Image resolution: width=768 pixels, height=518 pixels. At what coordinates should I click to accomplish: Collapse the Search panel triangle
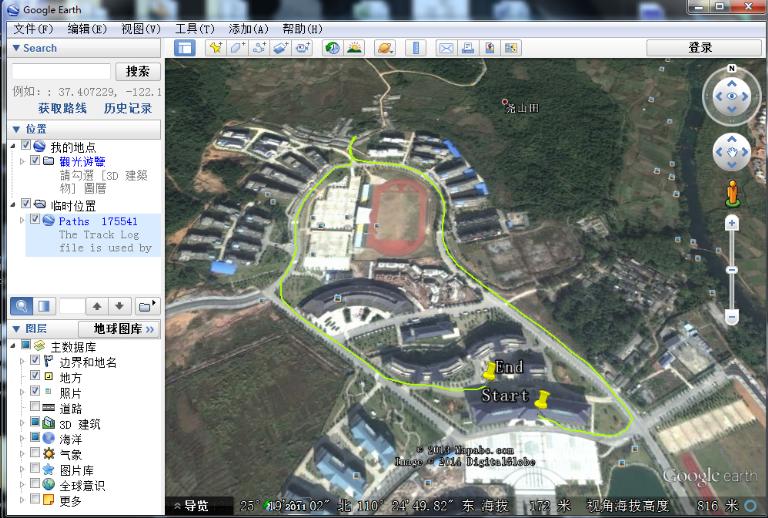coord(16,48)
